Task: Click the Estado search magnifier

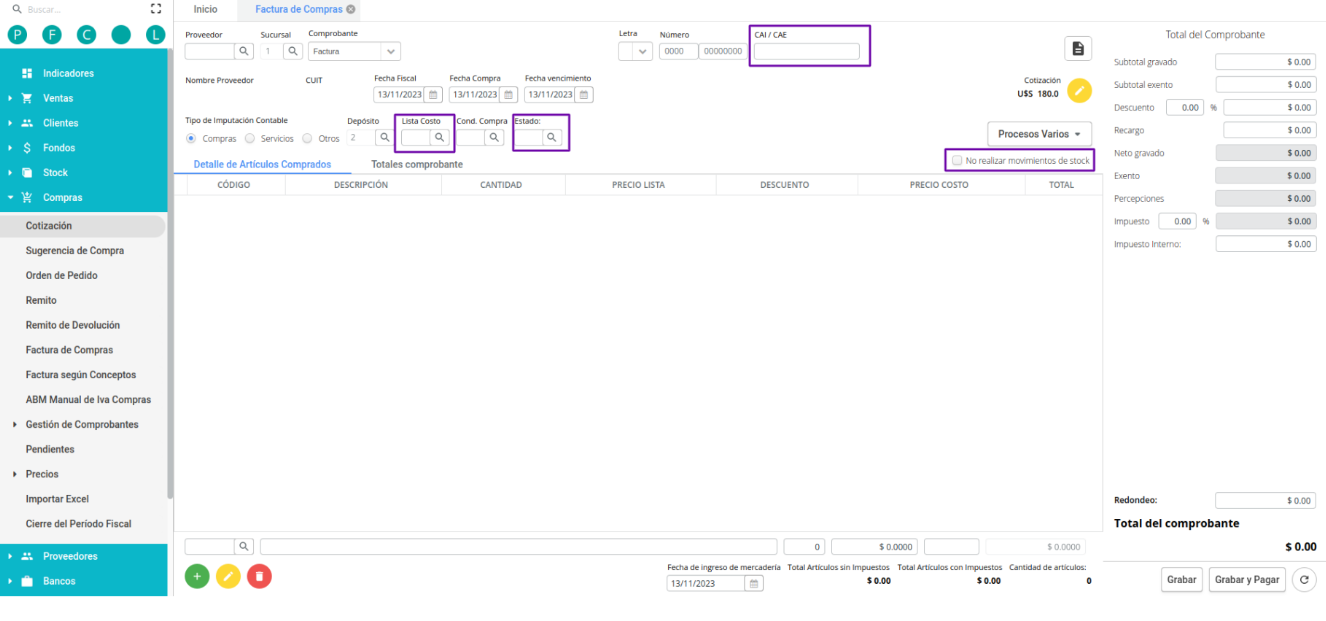Action: coord(552,138)
